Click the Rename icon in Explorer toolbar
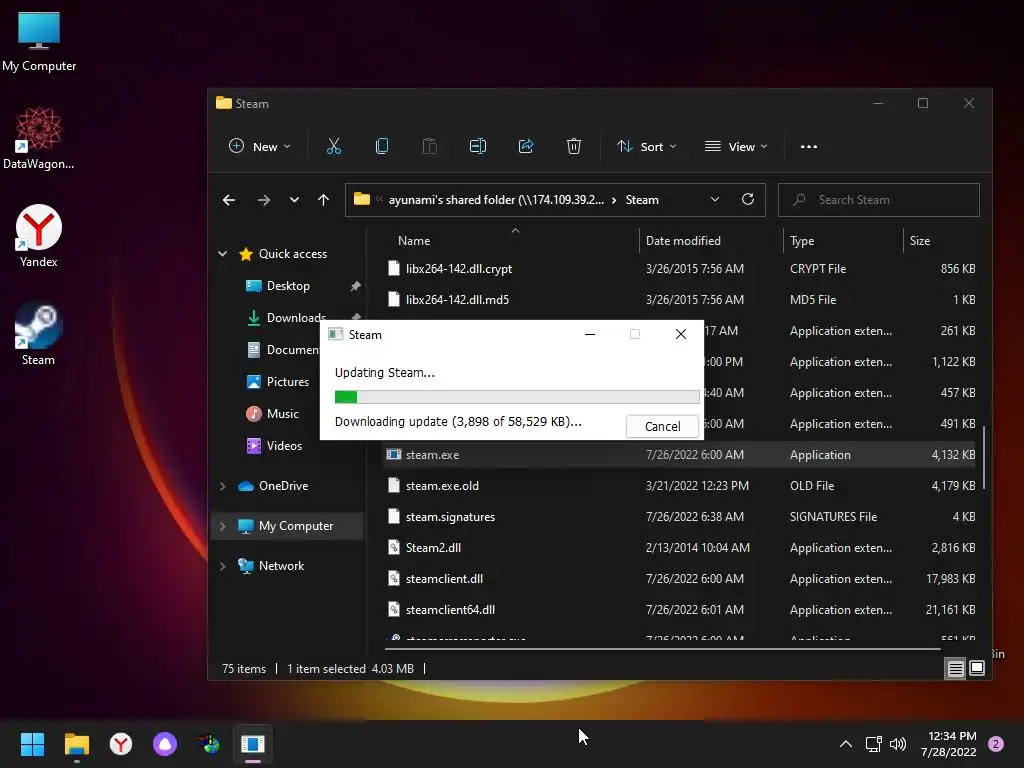This screenshot has height=768, width=1024. [477, 146]
